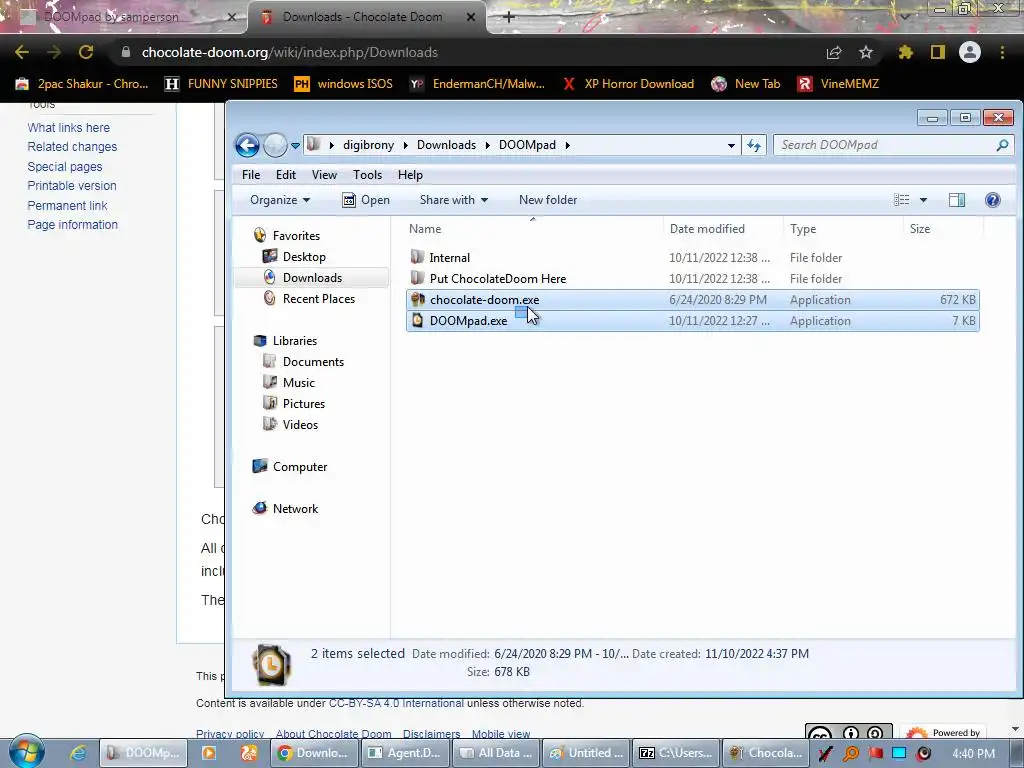Select Network in navigation pane

click(295, 509)
